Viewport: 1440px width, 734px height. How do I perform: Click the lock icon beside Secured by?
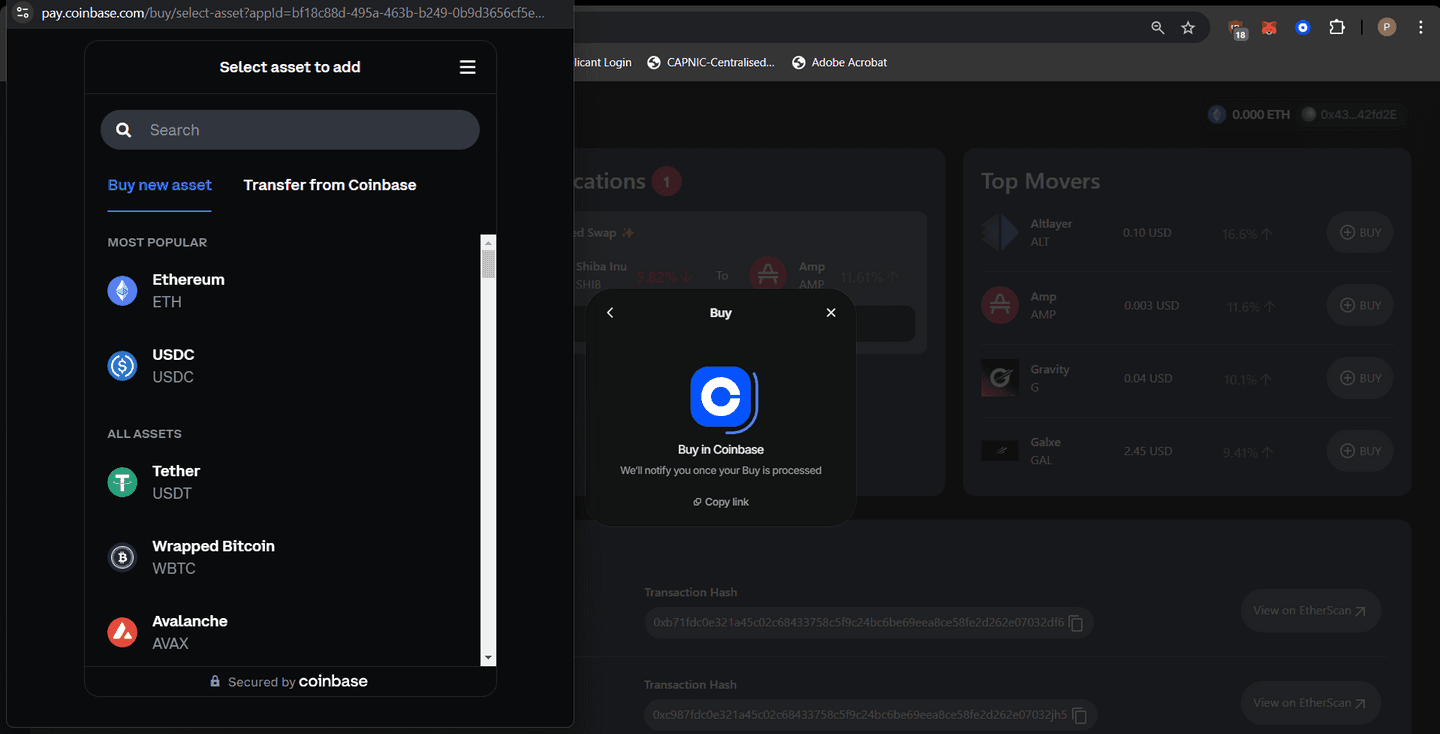pyautogui.click(x=215, y=681)
